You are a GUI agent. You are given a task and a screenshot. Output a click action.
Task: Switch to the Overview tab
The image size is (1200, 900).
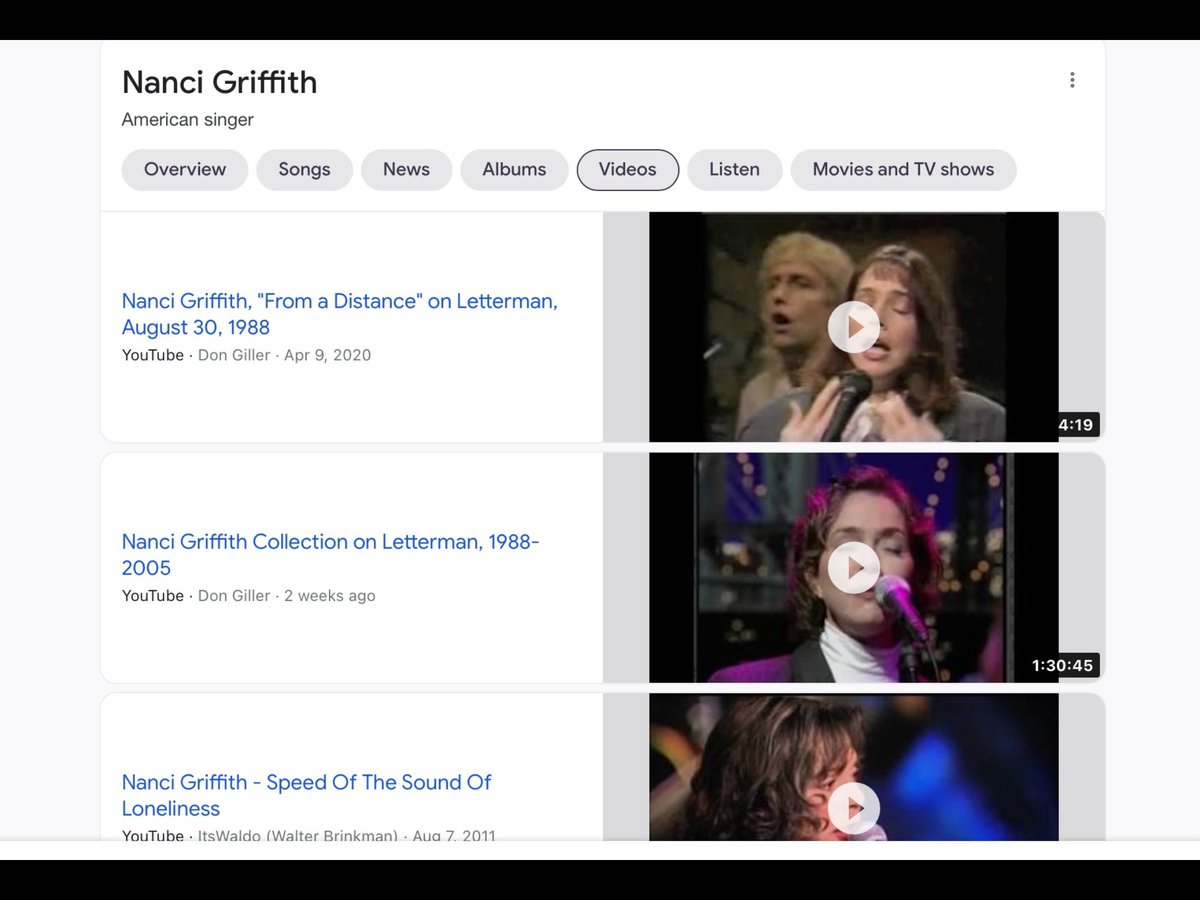(185, 170)
